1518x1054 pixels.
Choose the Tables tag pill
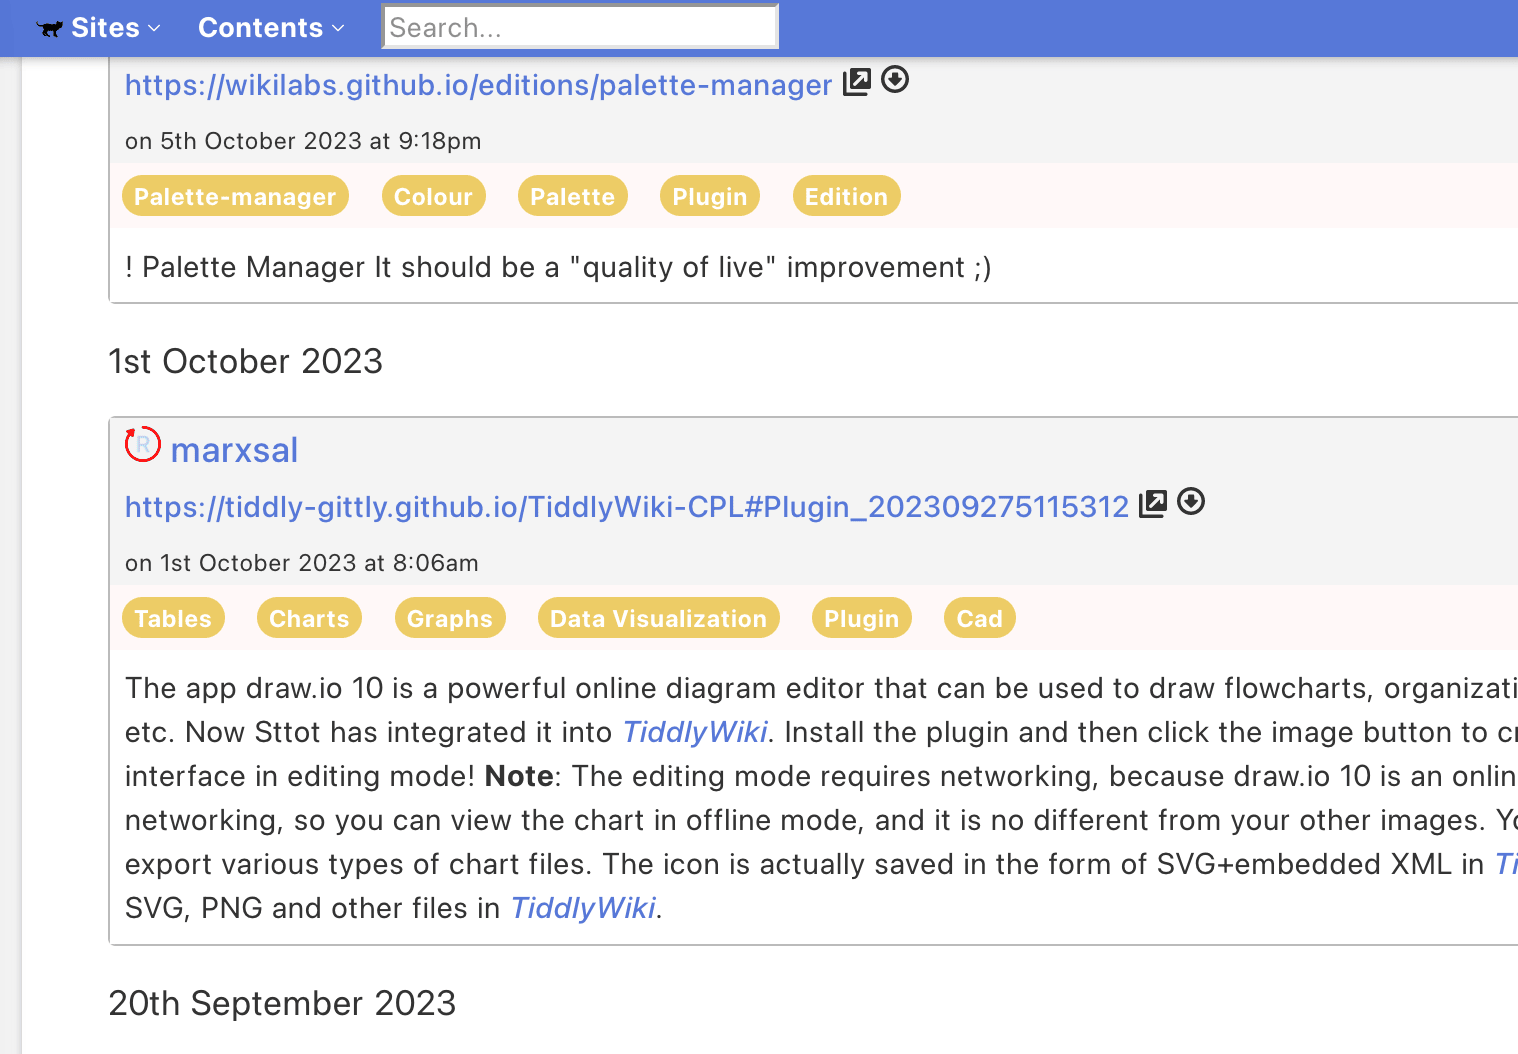[173, 619]
